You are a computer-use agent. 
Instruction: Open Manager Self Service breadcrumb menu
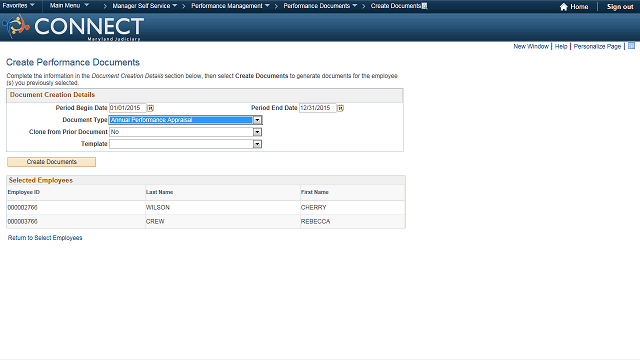[144, 6]
